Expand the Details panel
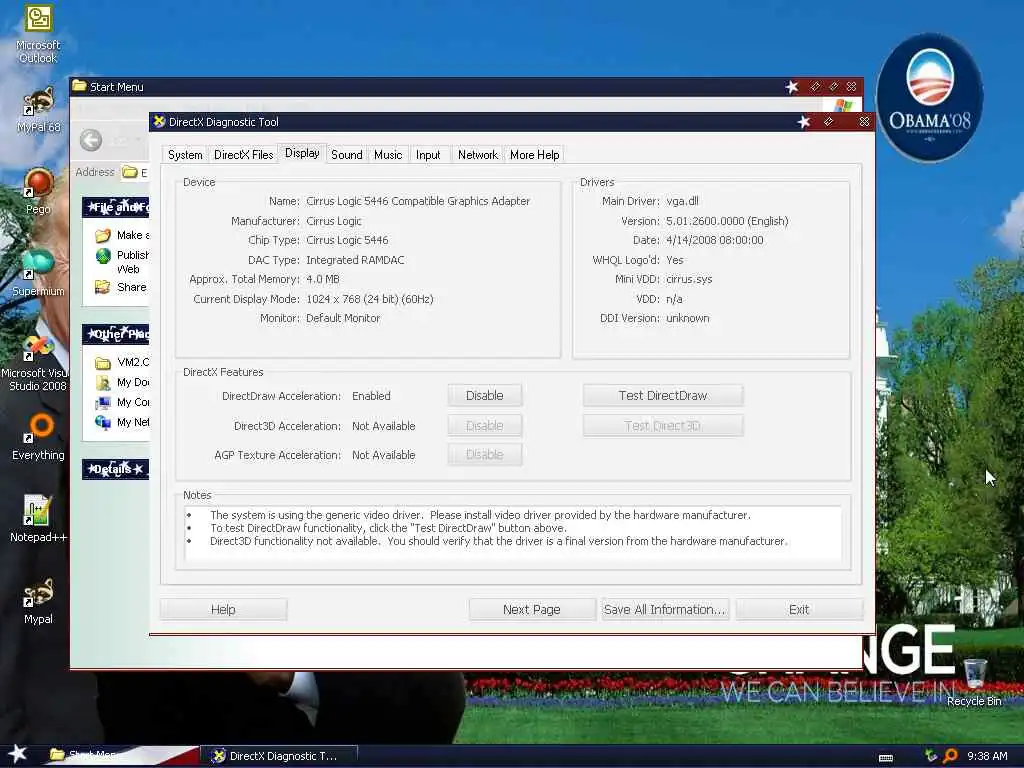The width and height of the screenshot is (1024, 768). pos(116,469)
